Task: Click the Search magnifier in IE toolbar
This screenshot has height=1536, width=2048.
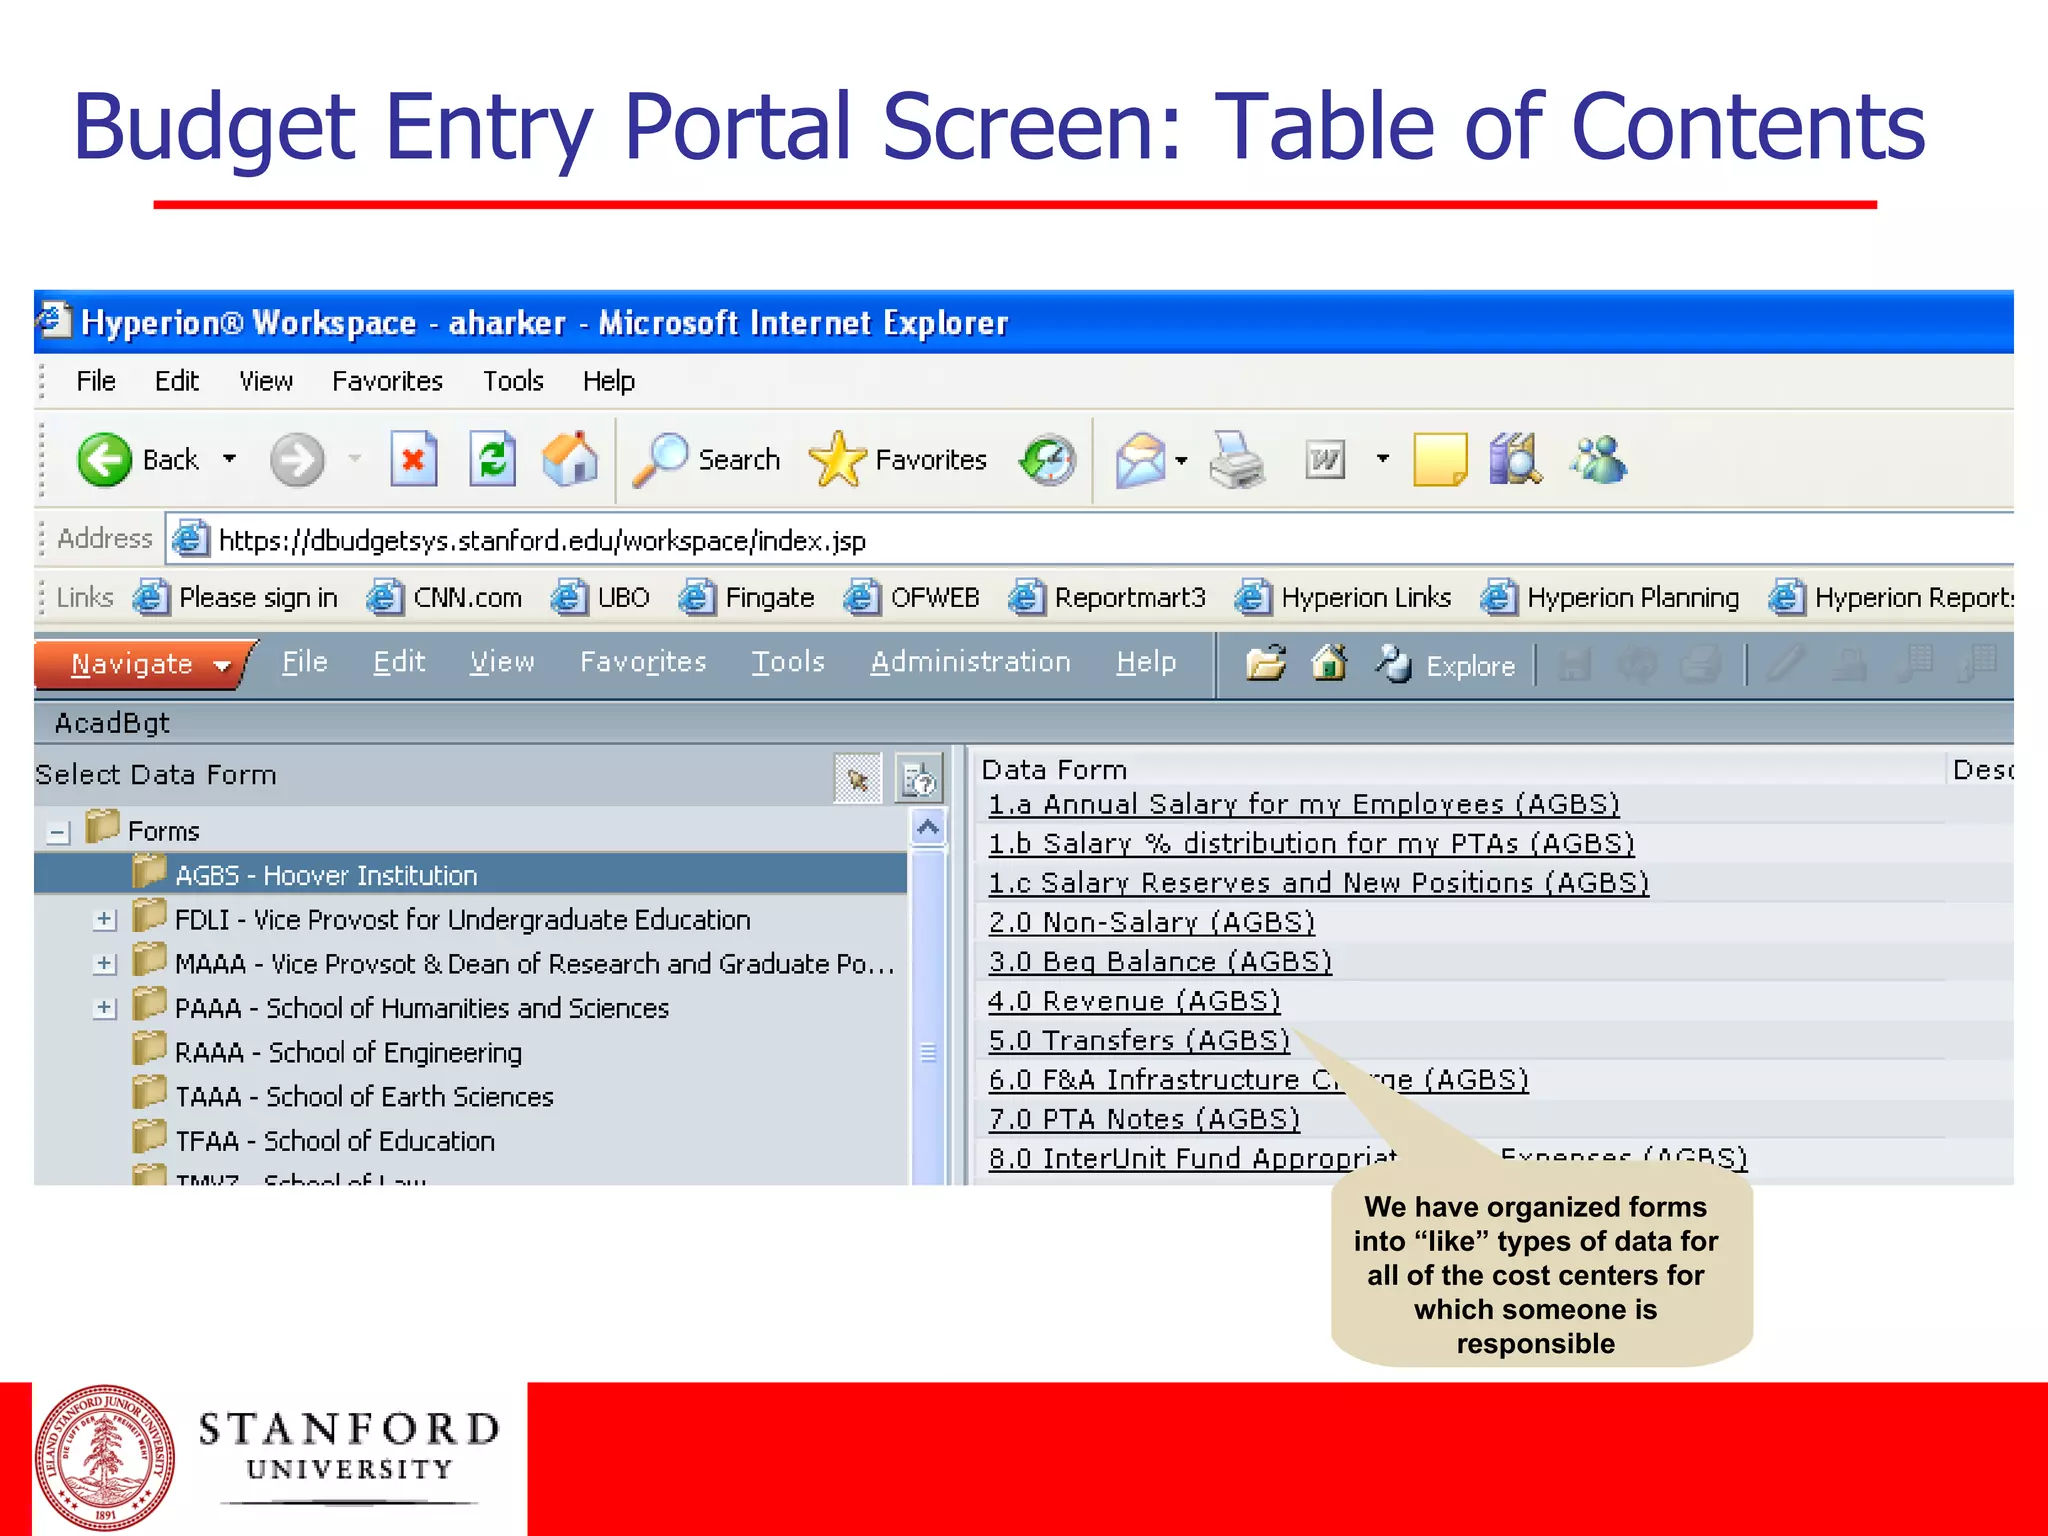Action: coord(707,460)
